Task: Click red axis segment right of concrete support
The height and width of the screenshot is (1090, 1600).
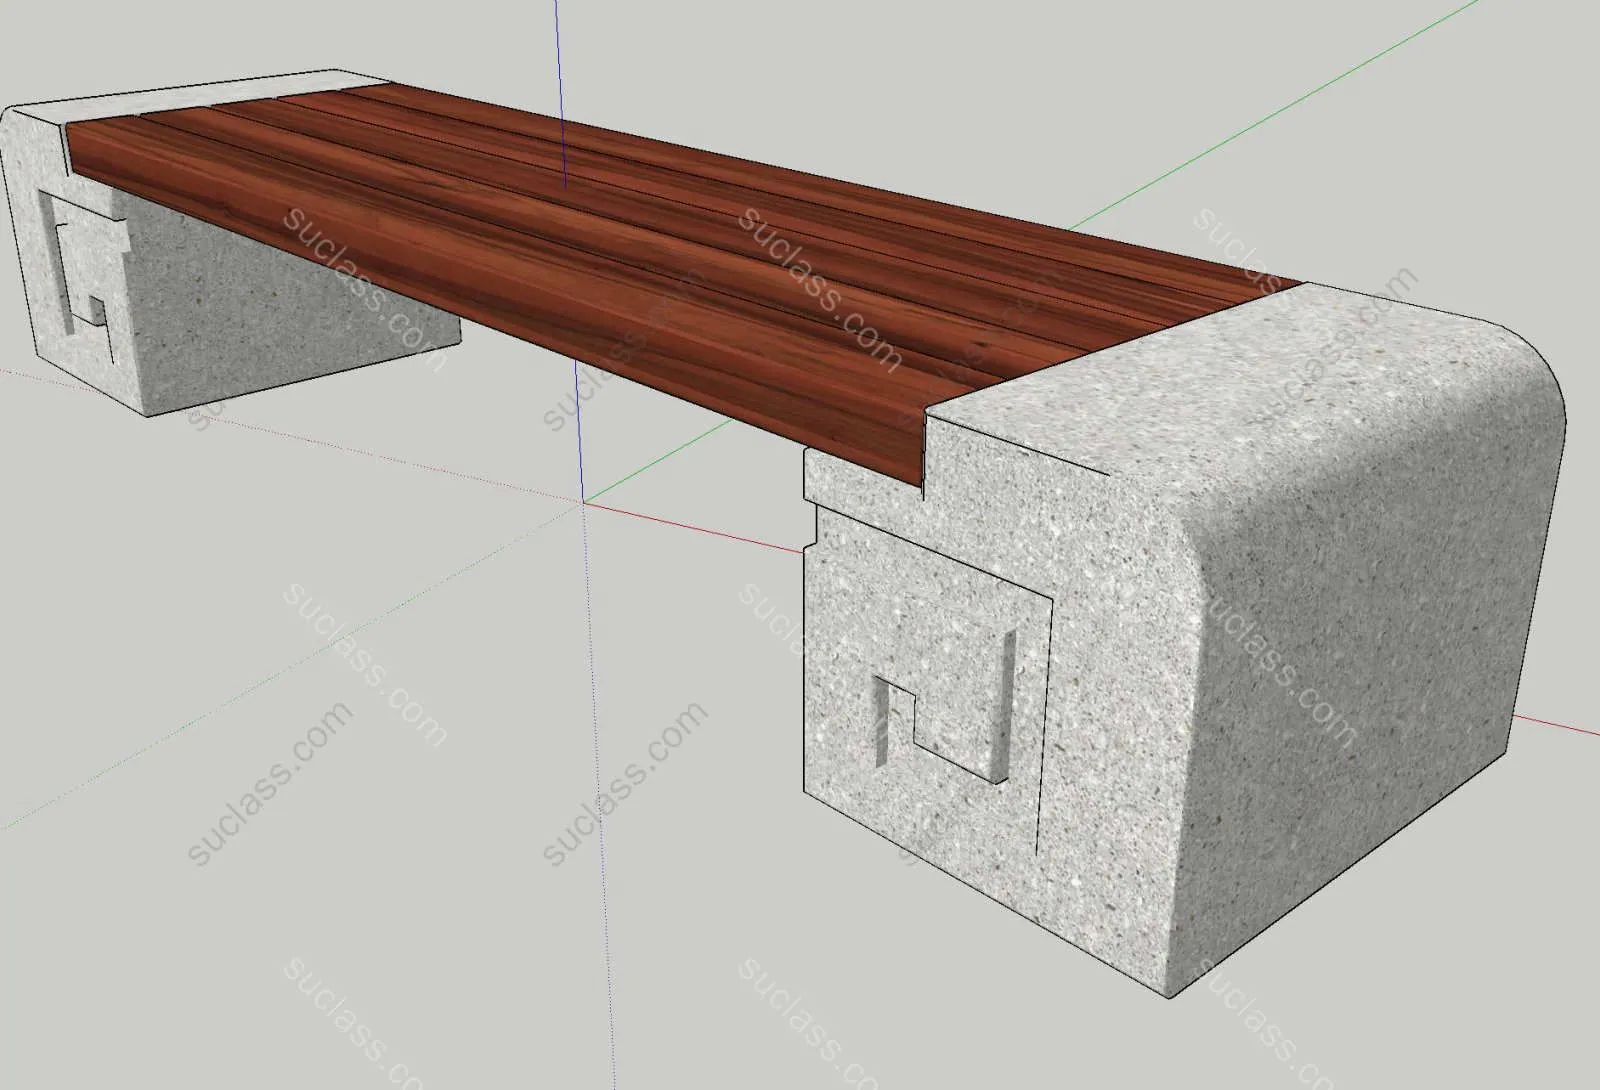Action: (x=1560, y=725)
